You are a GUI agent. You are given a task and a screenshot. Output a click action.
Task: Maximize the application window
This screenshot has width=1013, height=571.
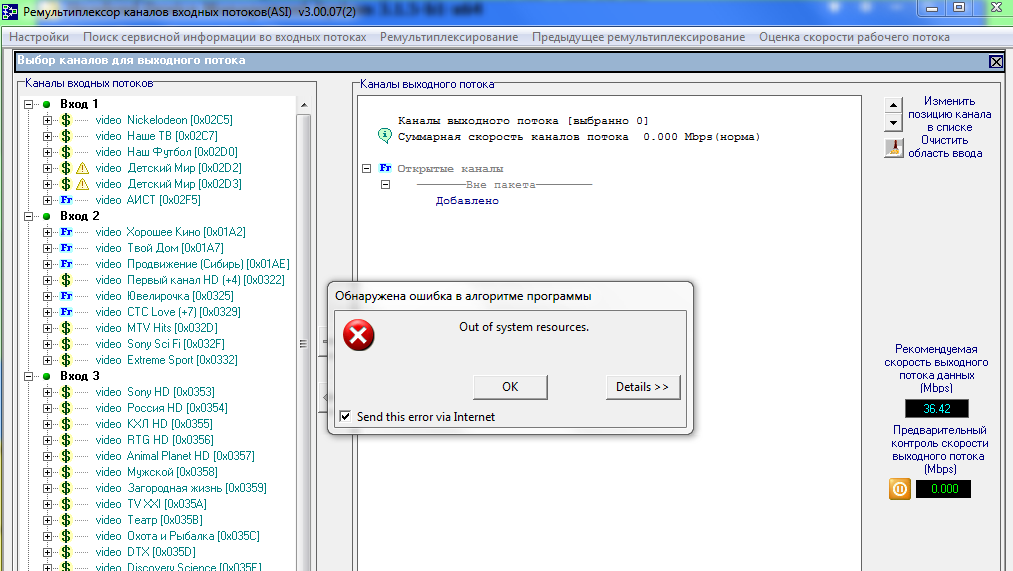959,8
